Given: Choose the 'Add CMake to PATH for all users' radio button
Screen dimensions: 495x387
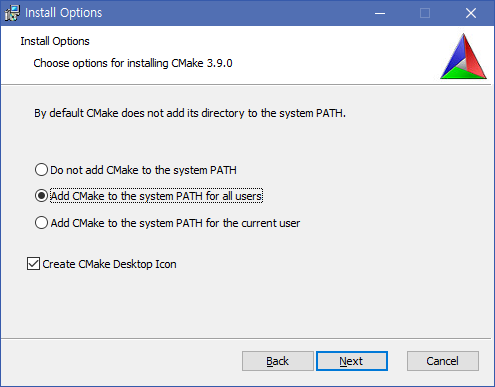Looking at the screenshot, I should [41, 196].
